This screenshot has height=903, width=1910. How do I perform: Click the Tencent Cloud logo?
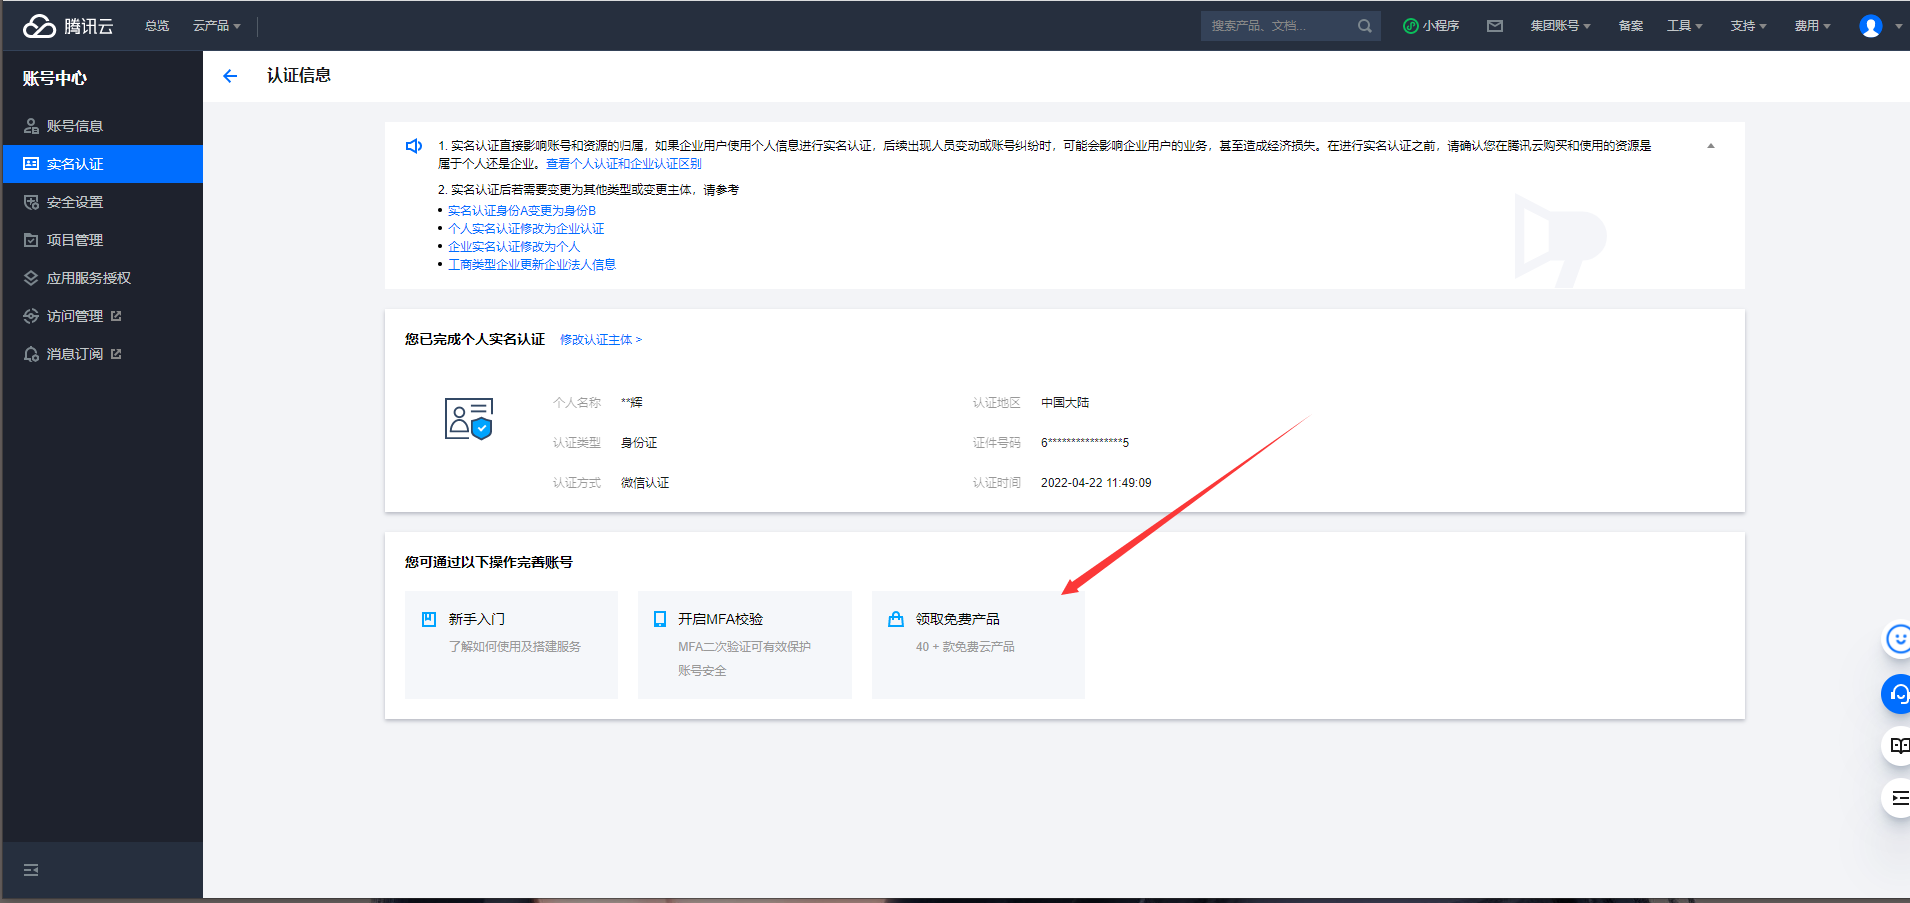(x=68, y=26)
